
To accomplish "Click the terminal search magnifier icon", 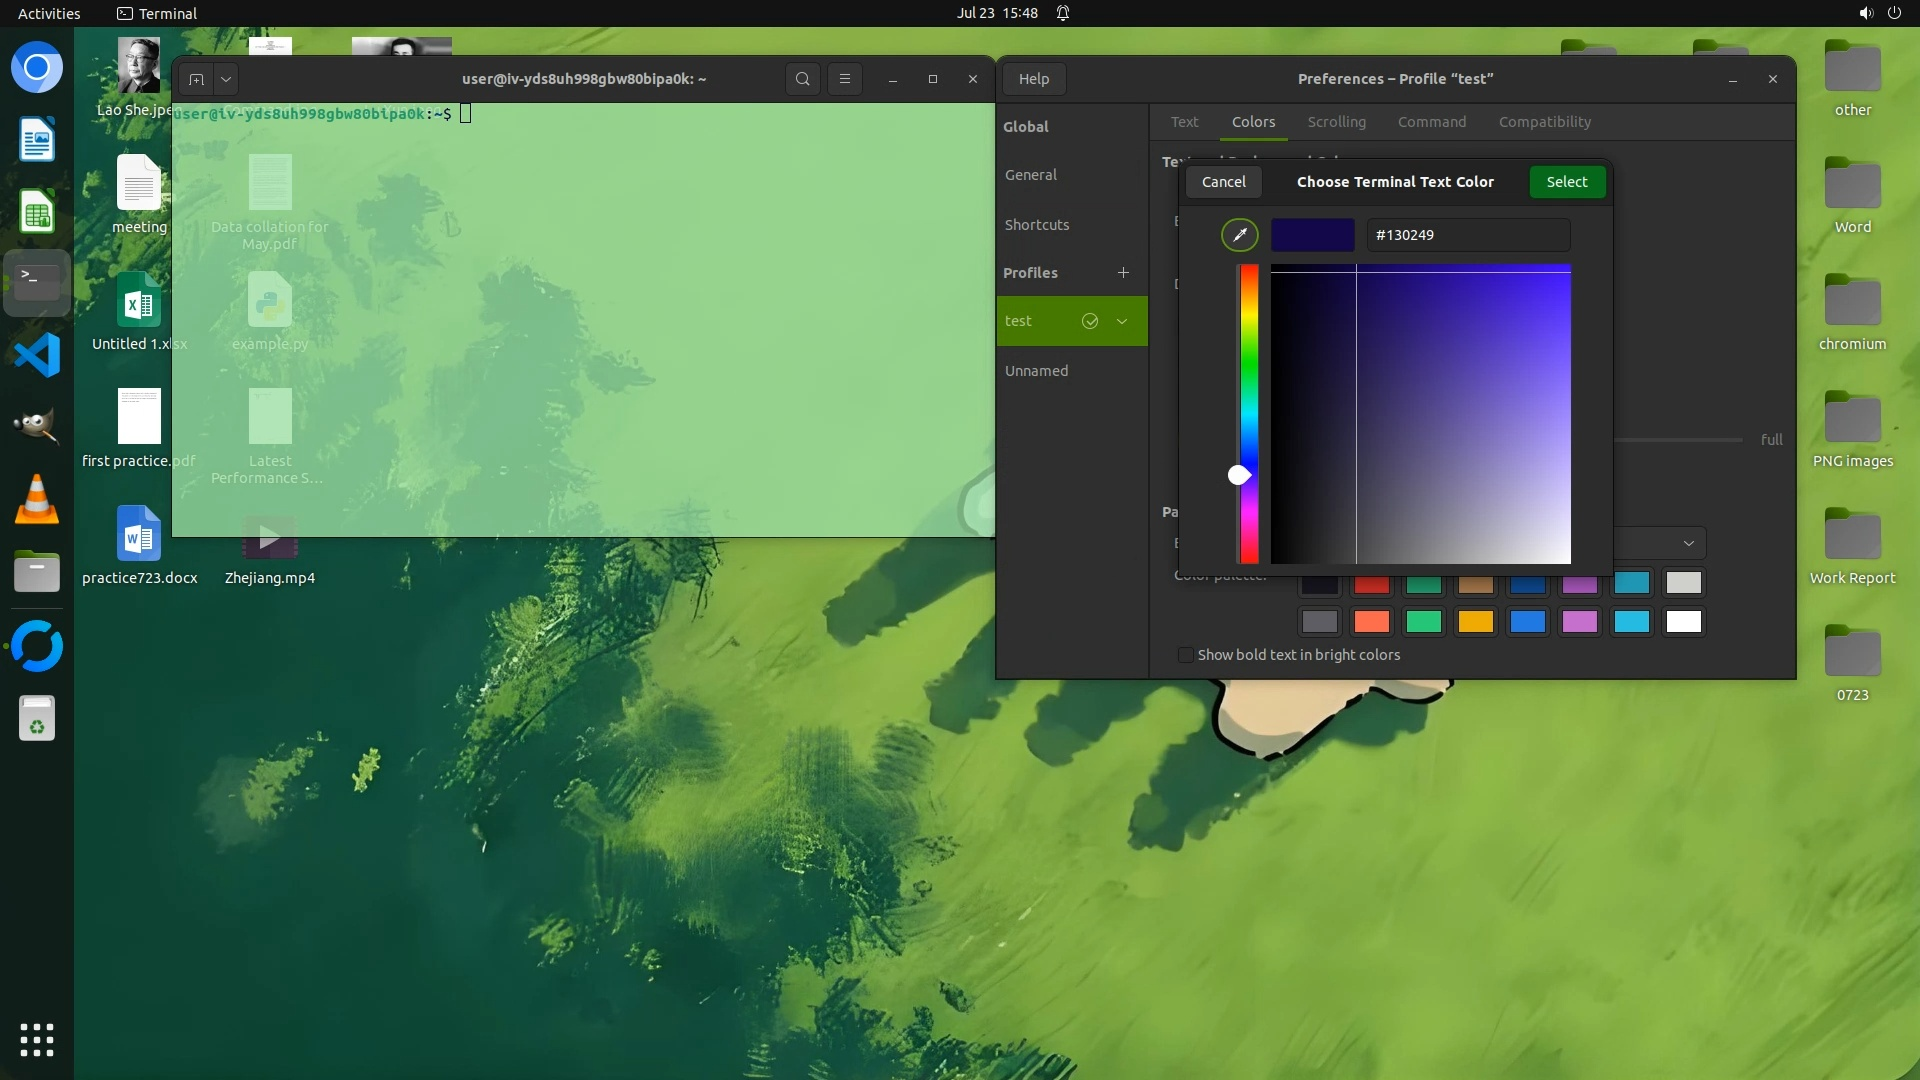I will coord(802,79).
